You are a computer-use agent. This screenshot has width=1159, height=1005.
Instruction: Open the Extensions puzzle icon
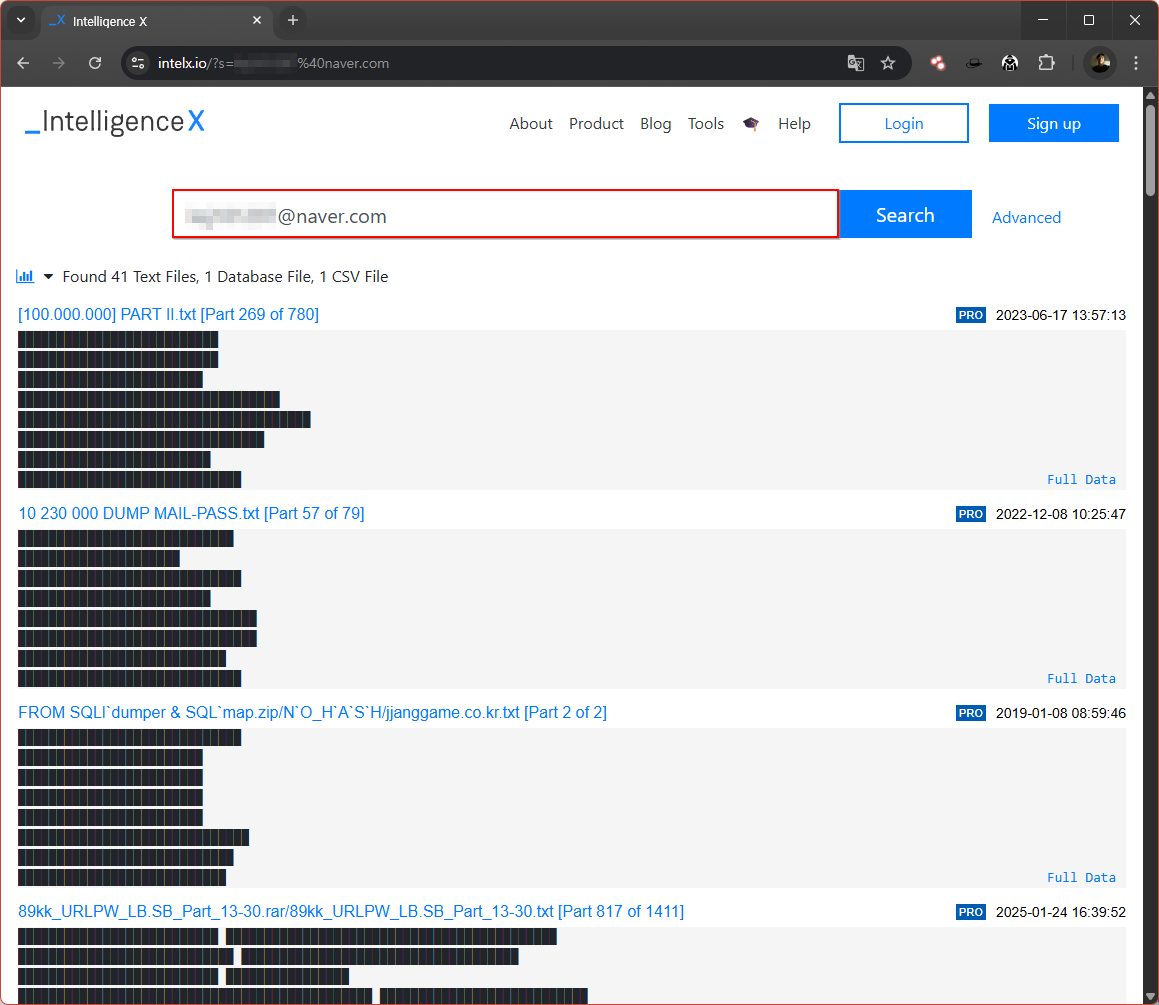pyautogui.click(x=1046, y=64)
